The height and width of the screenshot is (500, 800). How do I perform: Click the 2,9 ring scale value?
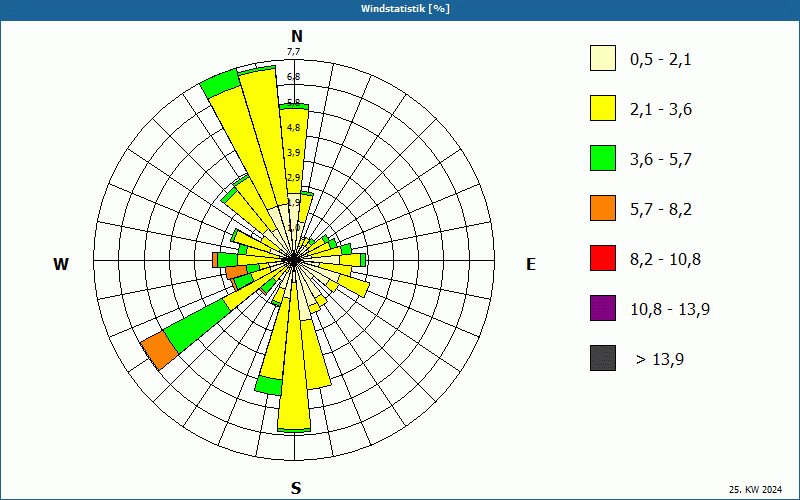[x=293, y=178]
